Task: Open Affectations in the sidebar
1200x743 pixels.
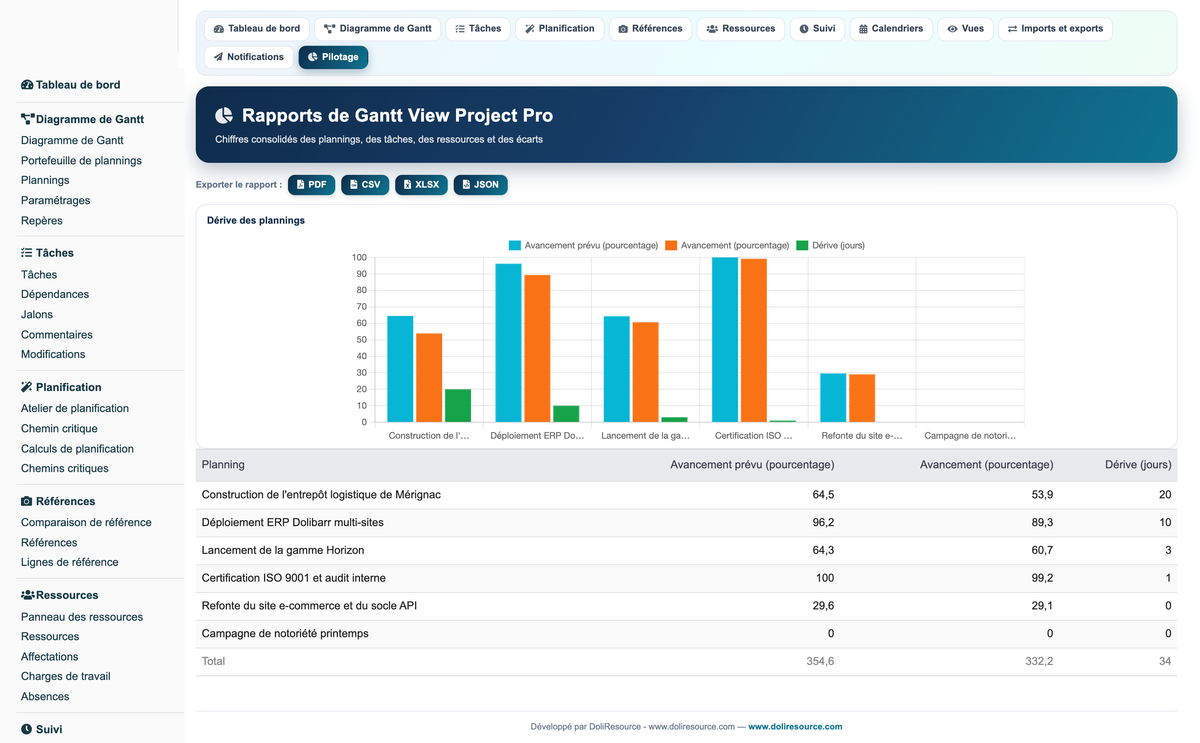Action: (x=50, y=656)
